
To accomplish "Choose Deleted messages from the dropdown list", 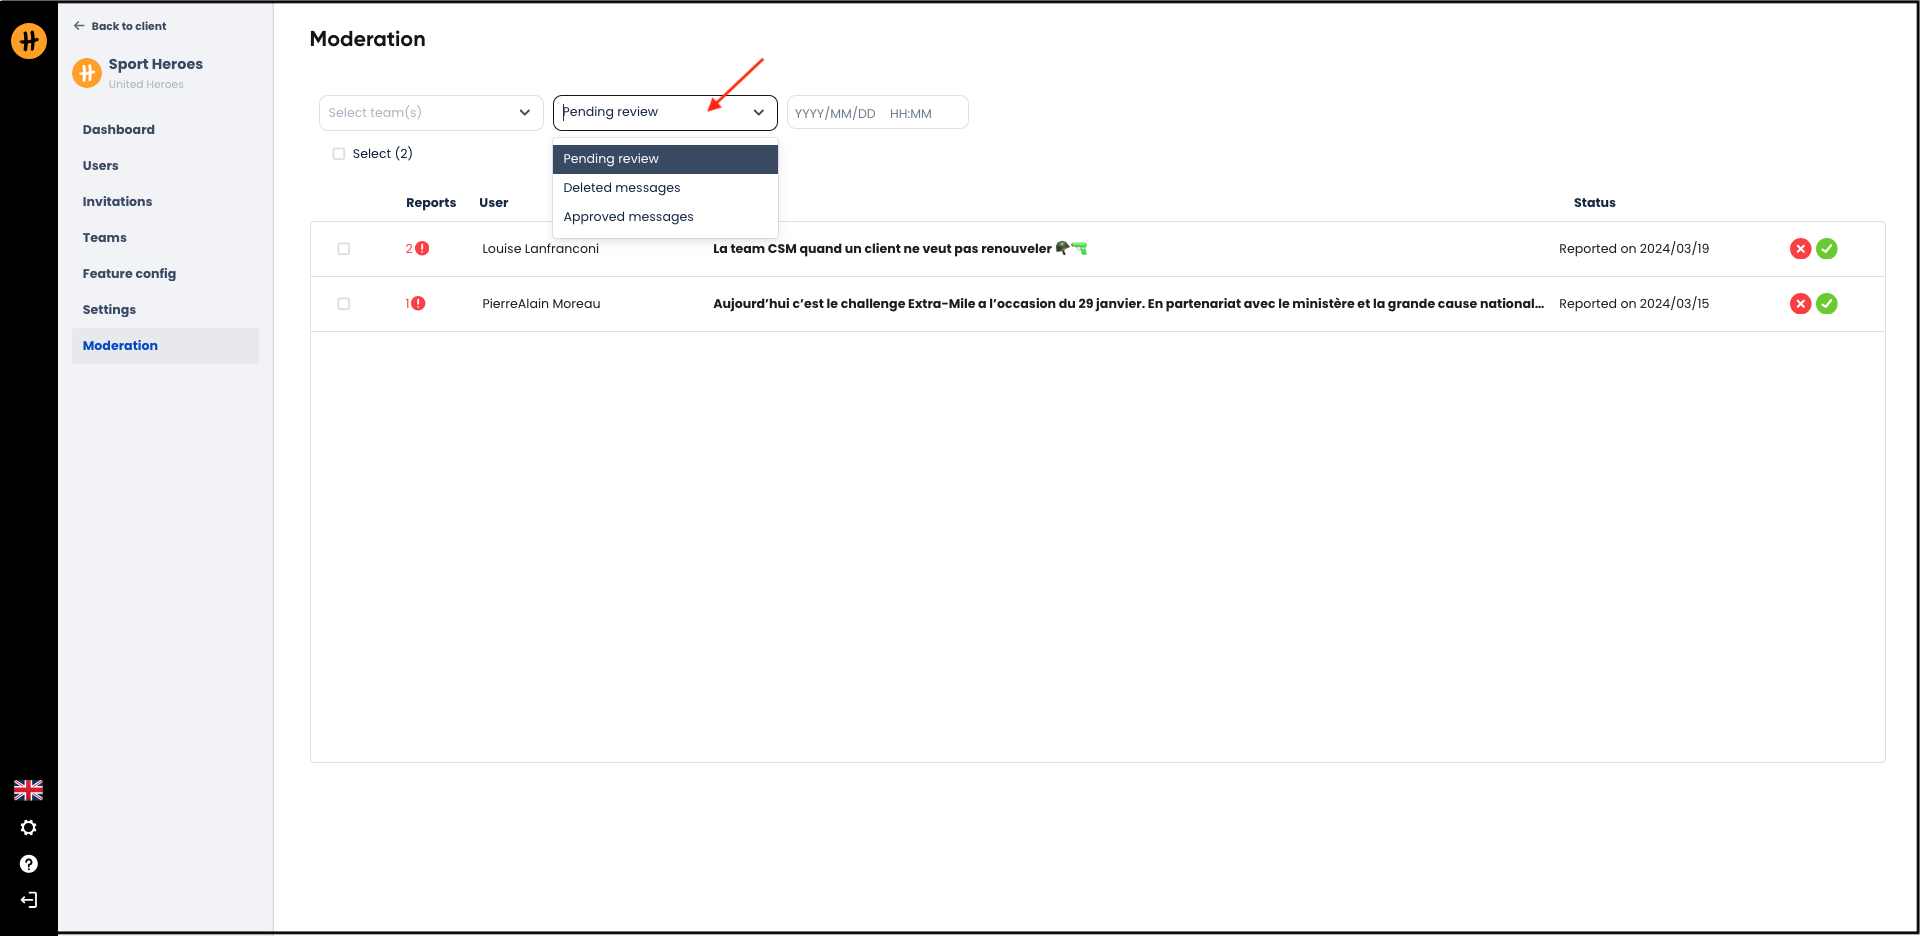I will pos(622,188).
